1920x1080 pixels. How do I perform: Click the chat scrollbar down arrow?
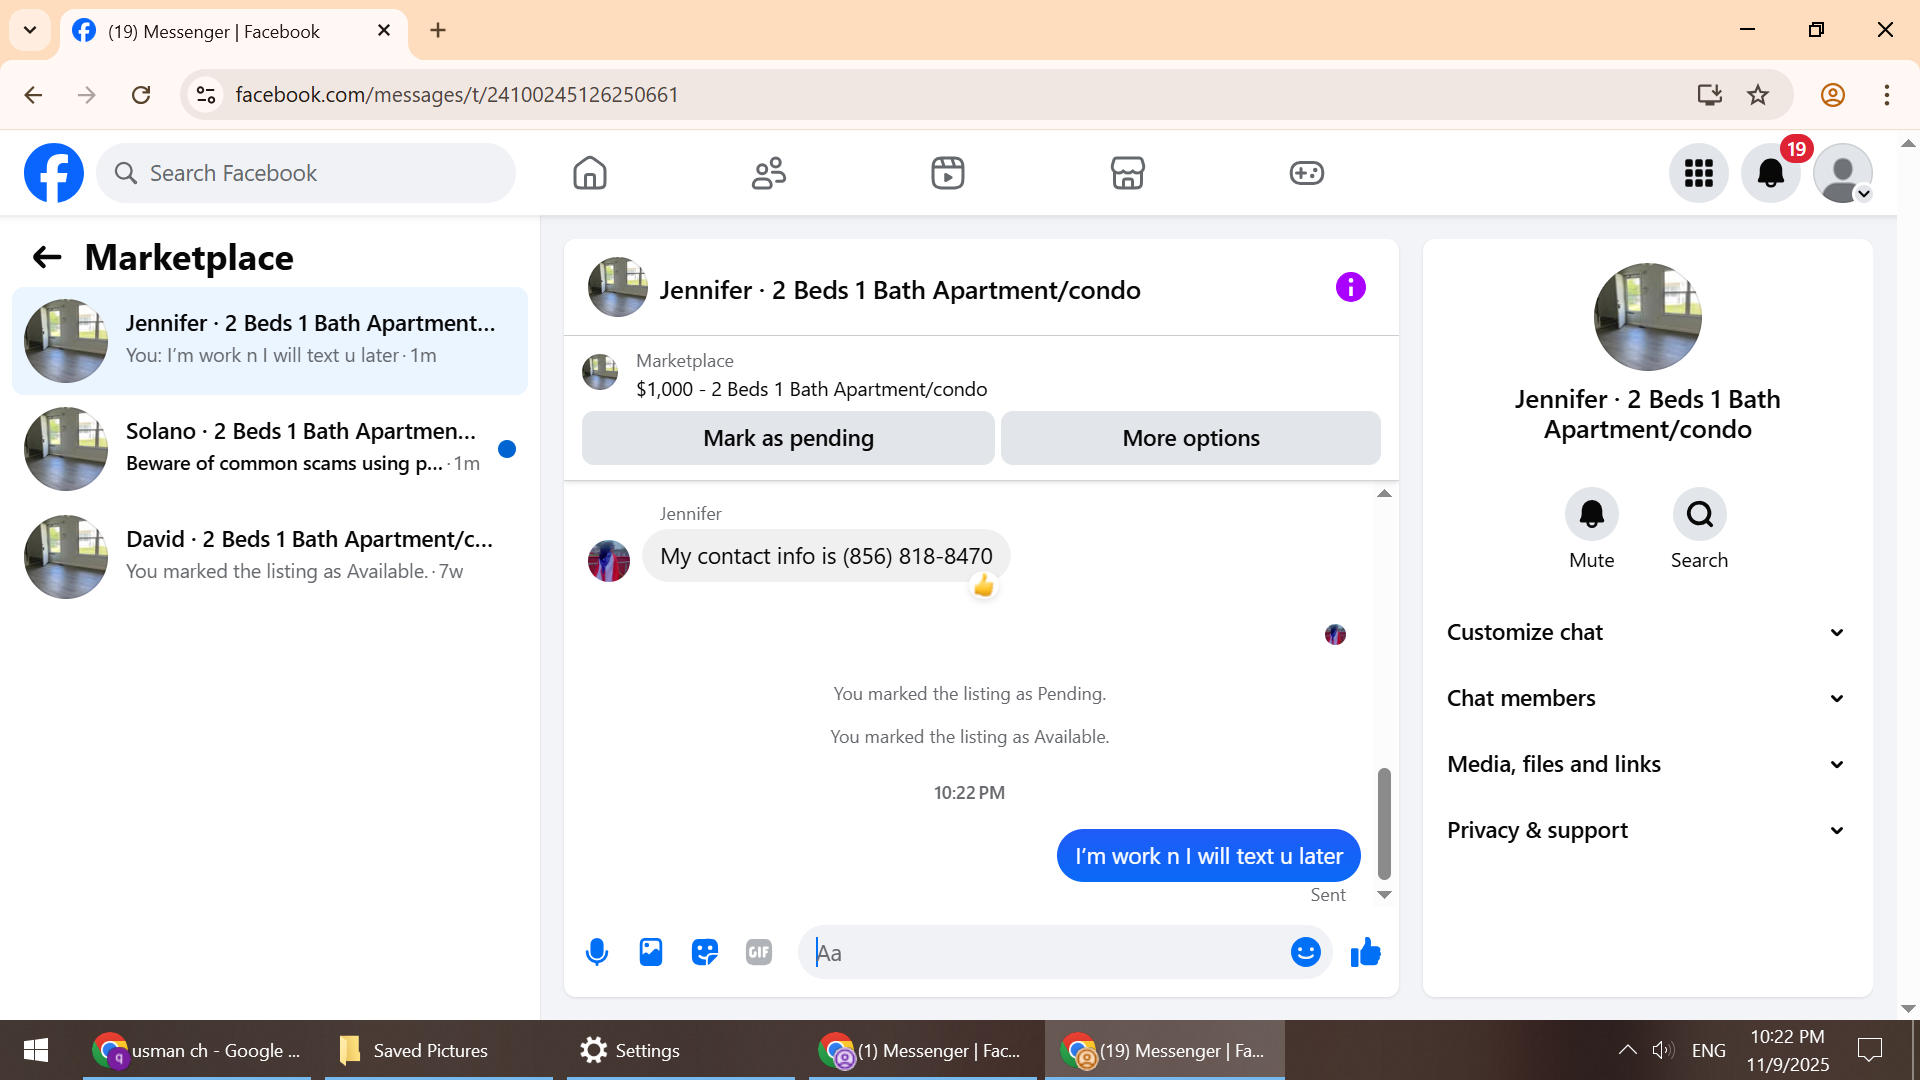[1384, 895]
